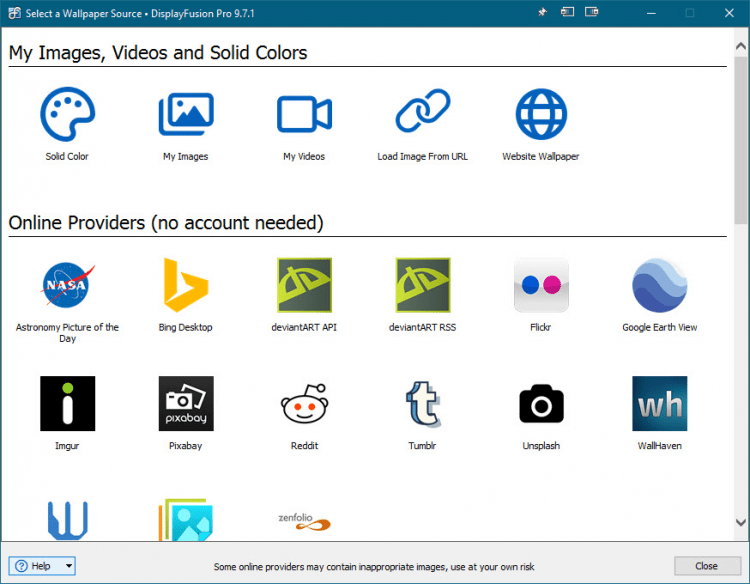This screenshot has width=750, height=584.
Task: Click the "My Videos" label
Action: (304, 156)
